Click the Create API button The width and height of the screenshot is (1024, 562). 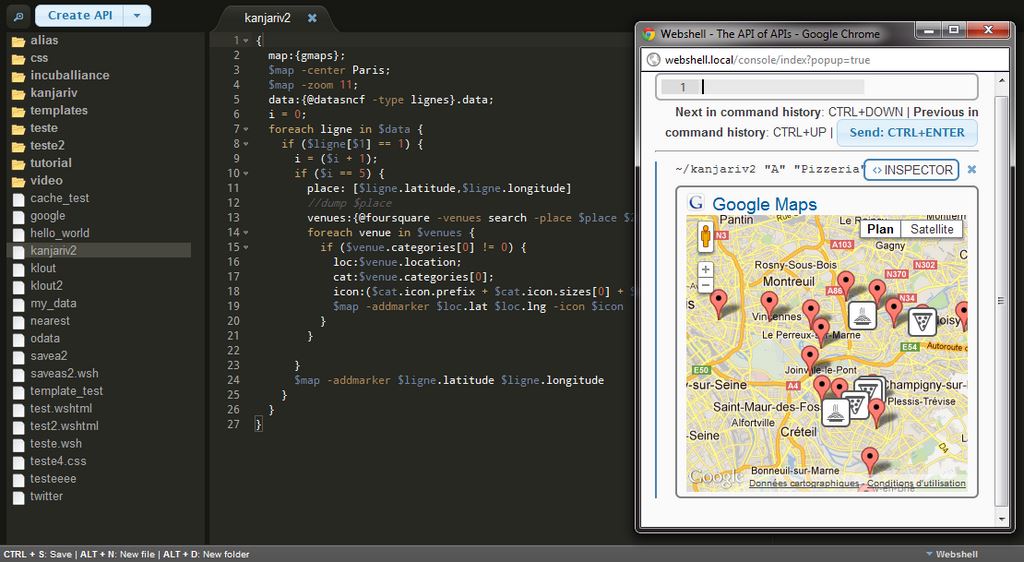(x=80, y=16)
